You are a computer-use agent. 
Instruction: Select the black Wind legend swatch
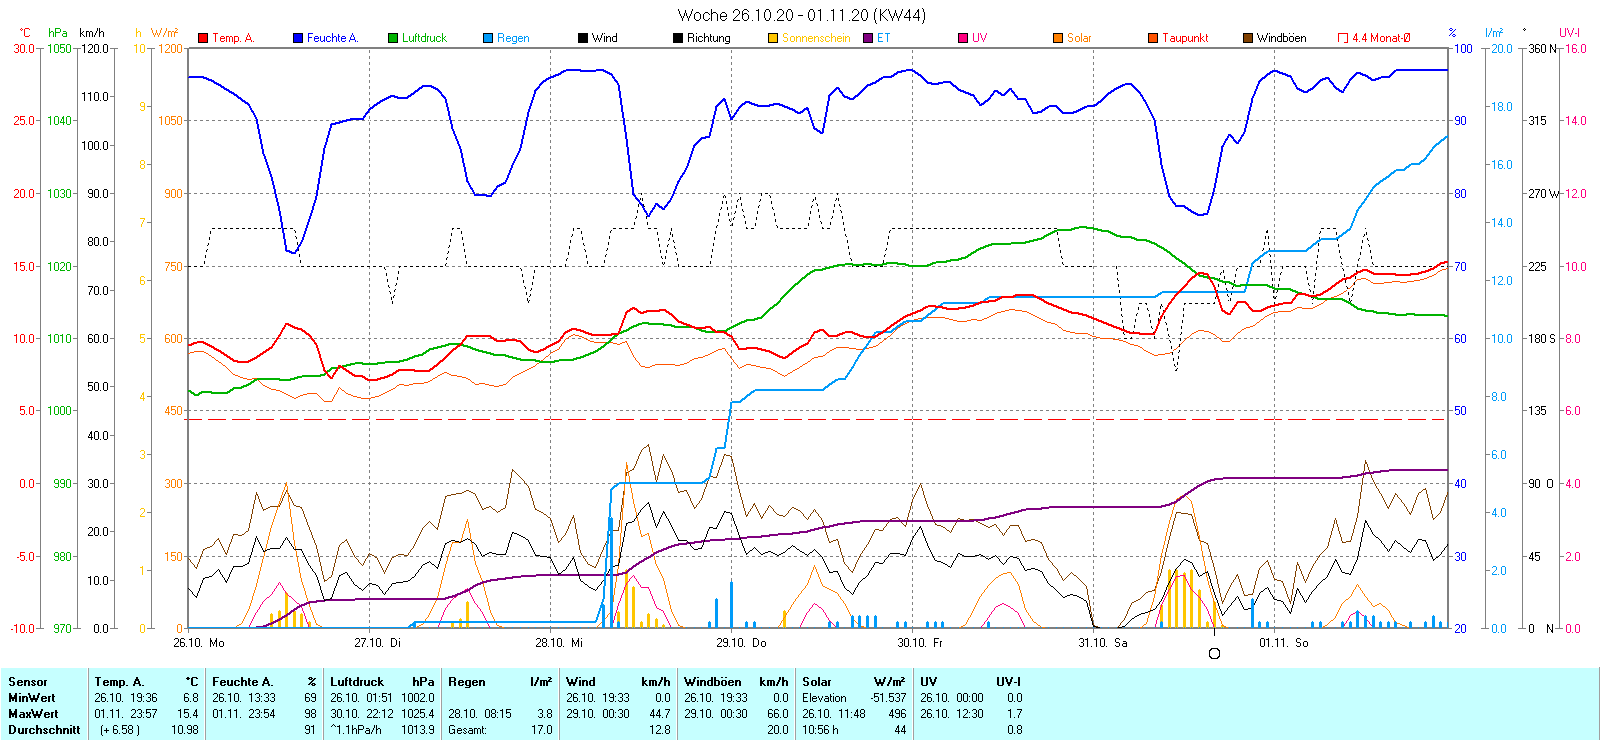(583, 38)
